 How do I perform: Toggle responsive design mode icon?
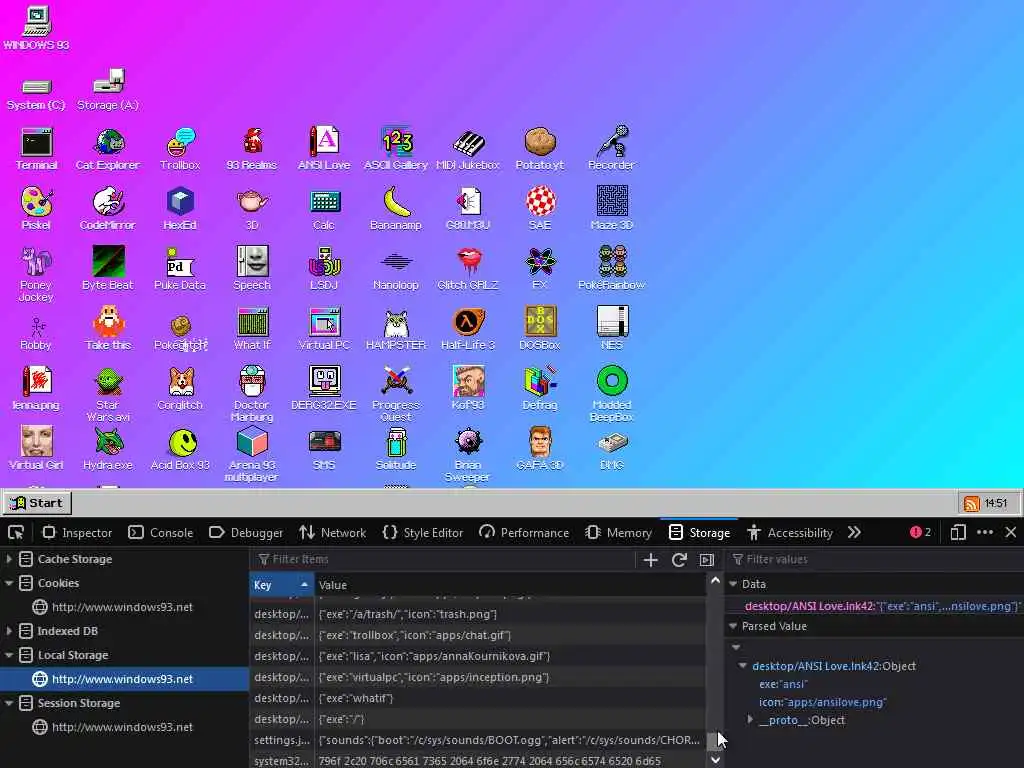click(x=958, y=533)
